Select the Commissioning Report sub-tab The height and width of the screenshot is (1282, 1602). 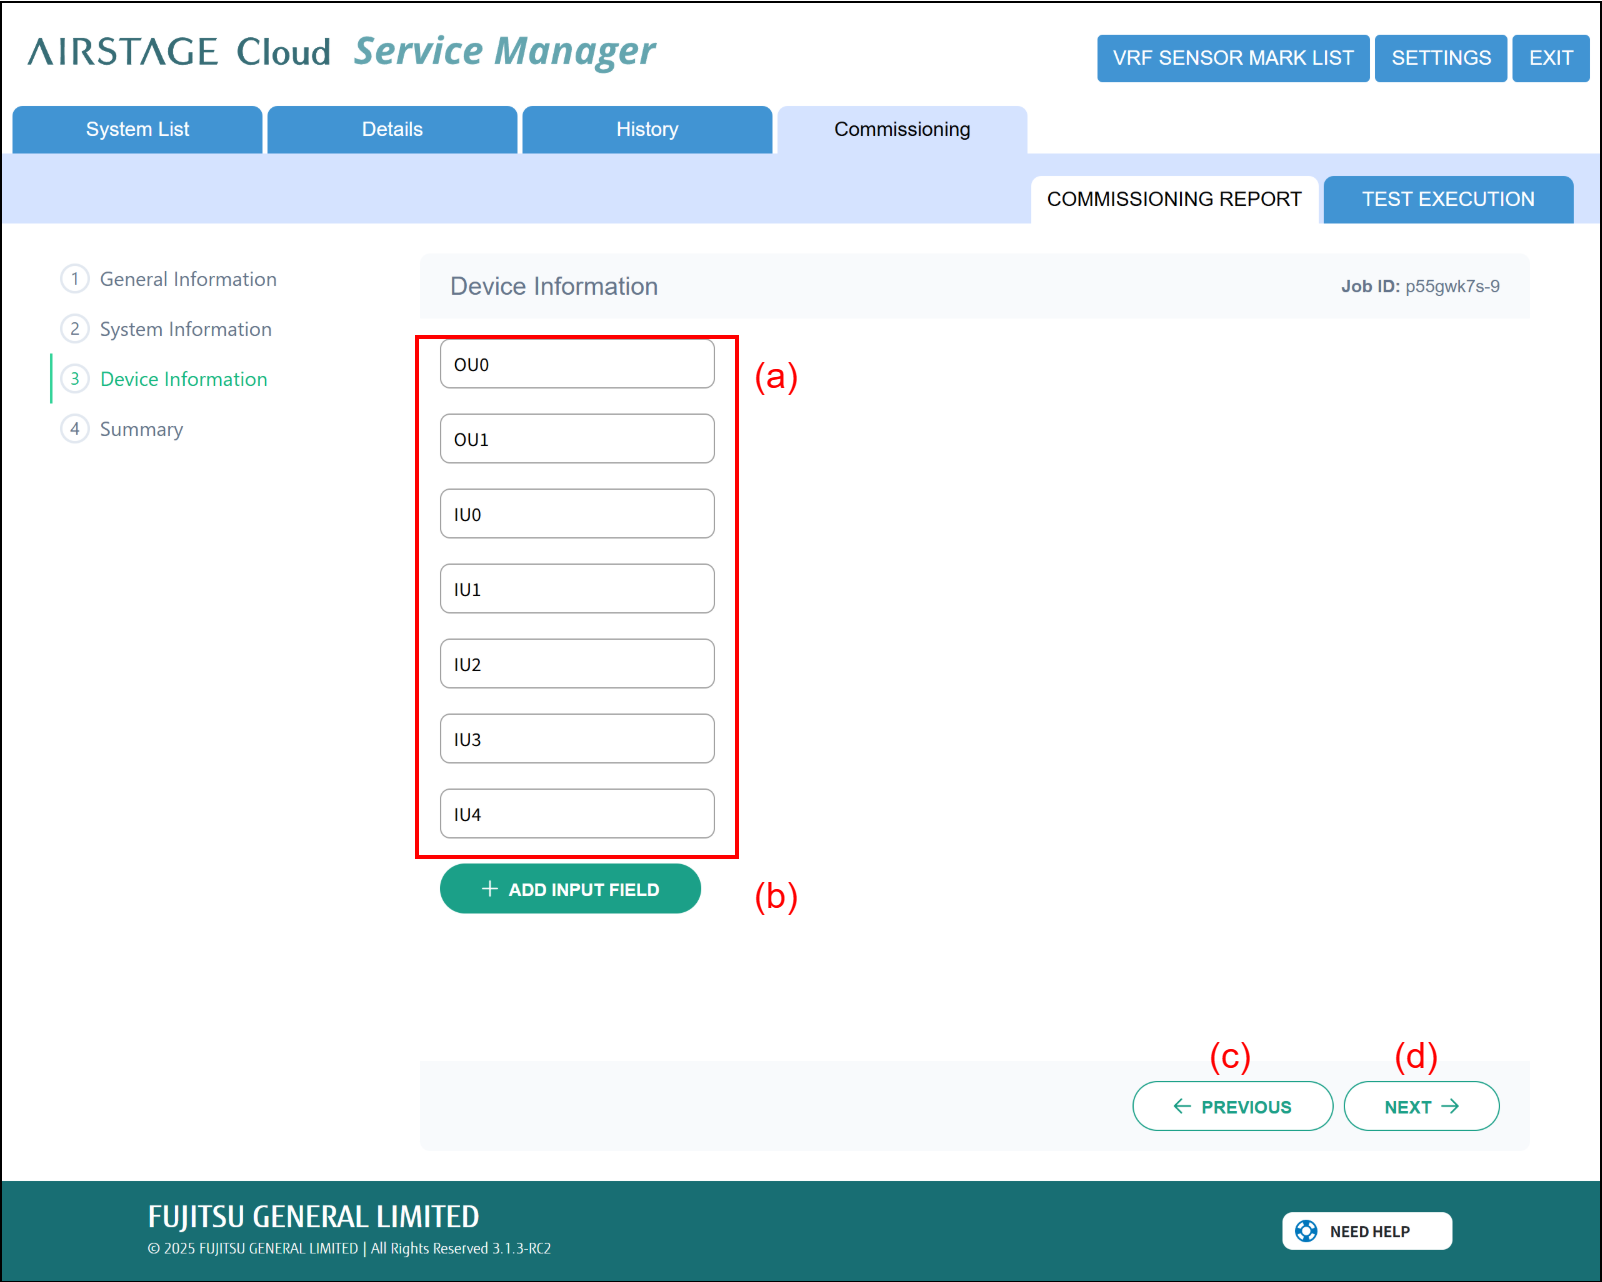(1174, 199)
